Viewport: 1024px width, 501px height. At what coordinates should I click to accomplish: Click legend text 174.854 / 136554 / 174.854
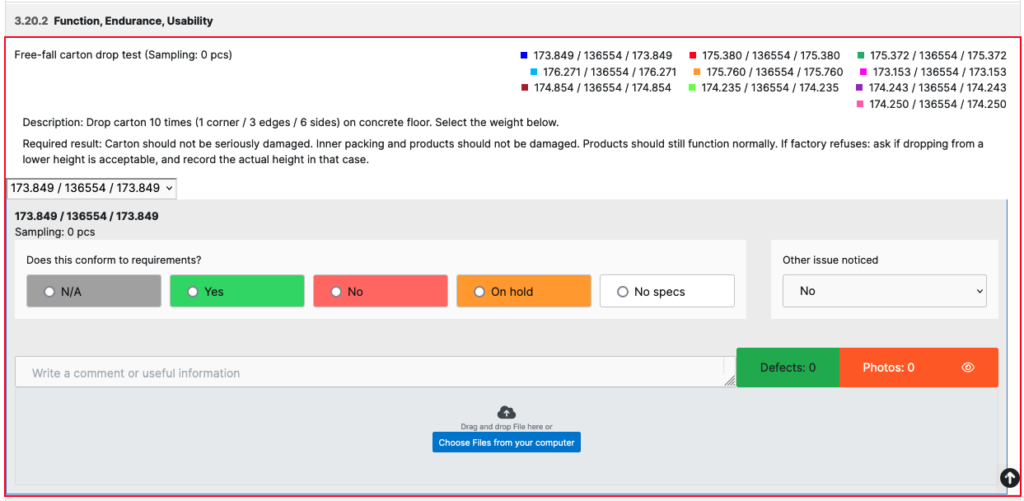point(602,88)
